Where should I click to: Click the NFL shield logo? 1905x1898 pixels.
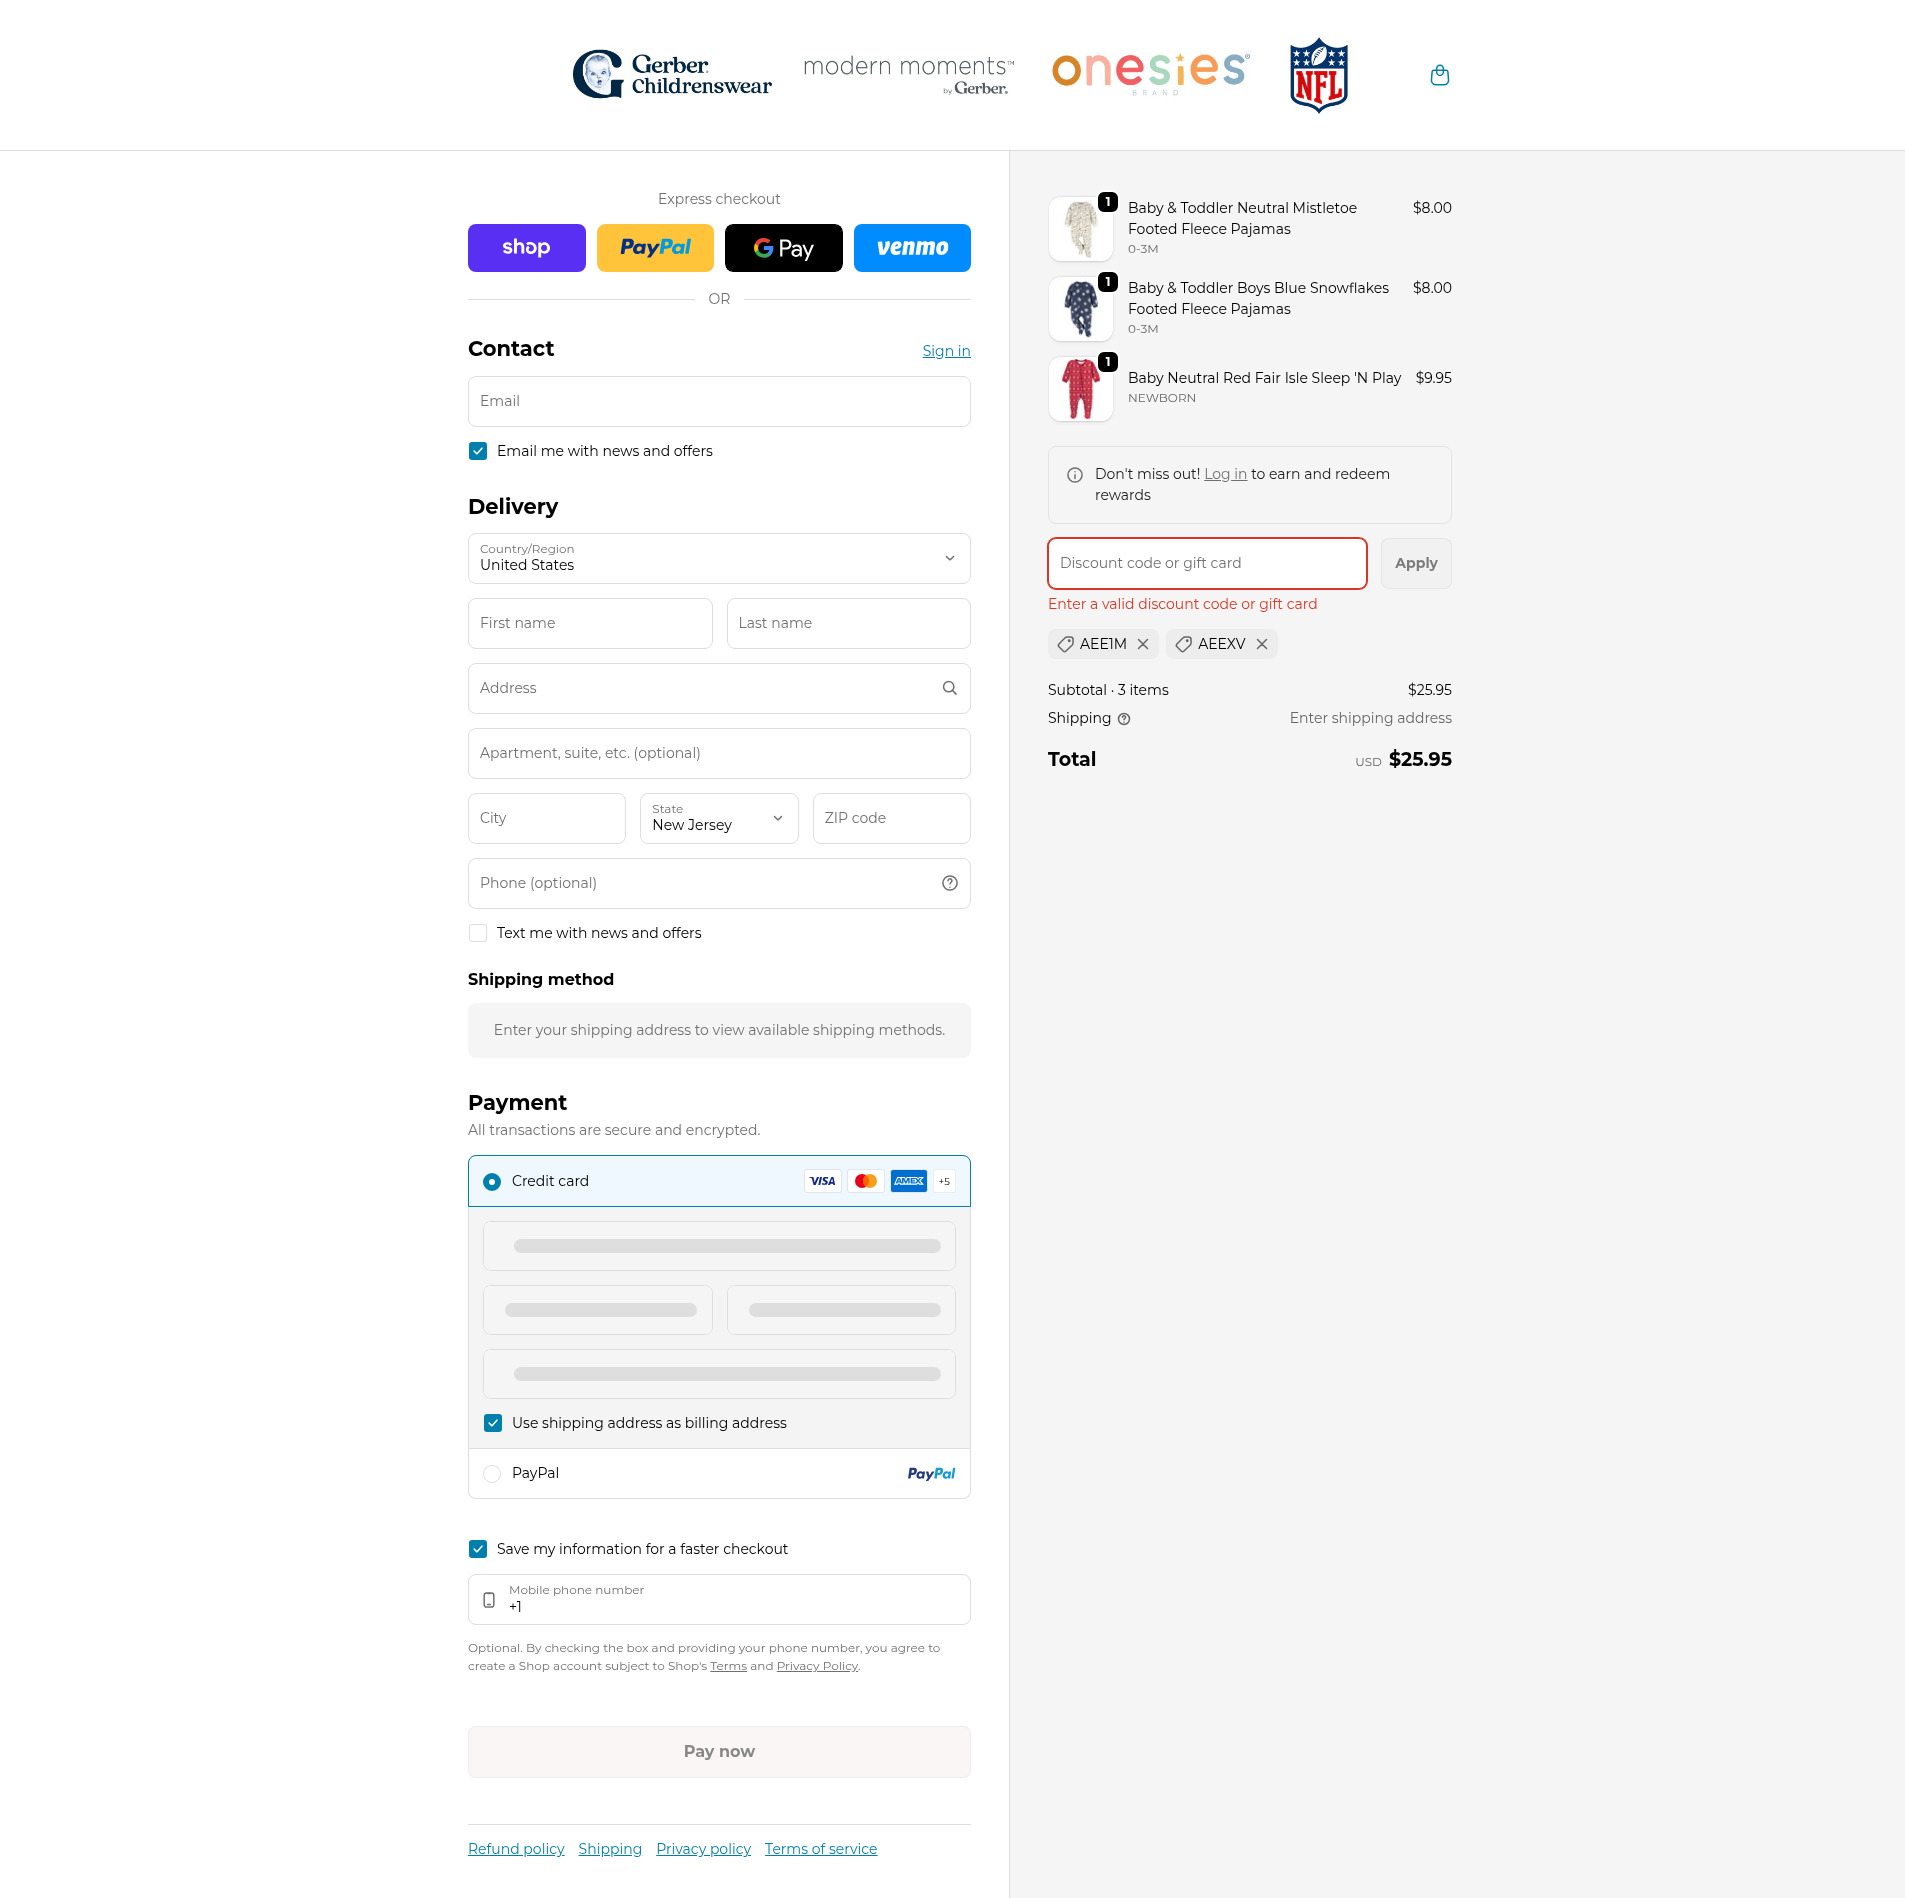[1318, 75]
